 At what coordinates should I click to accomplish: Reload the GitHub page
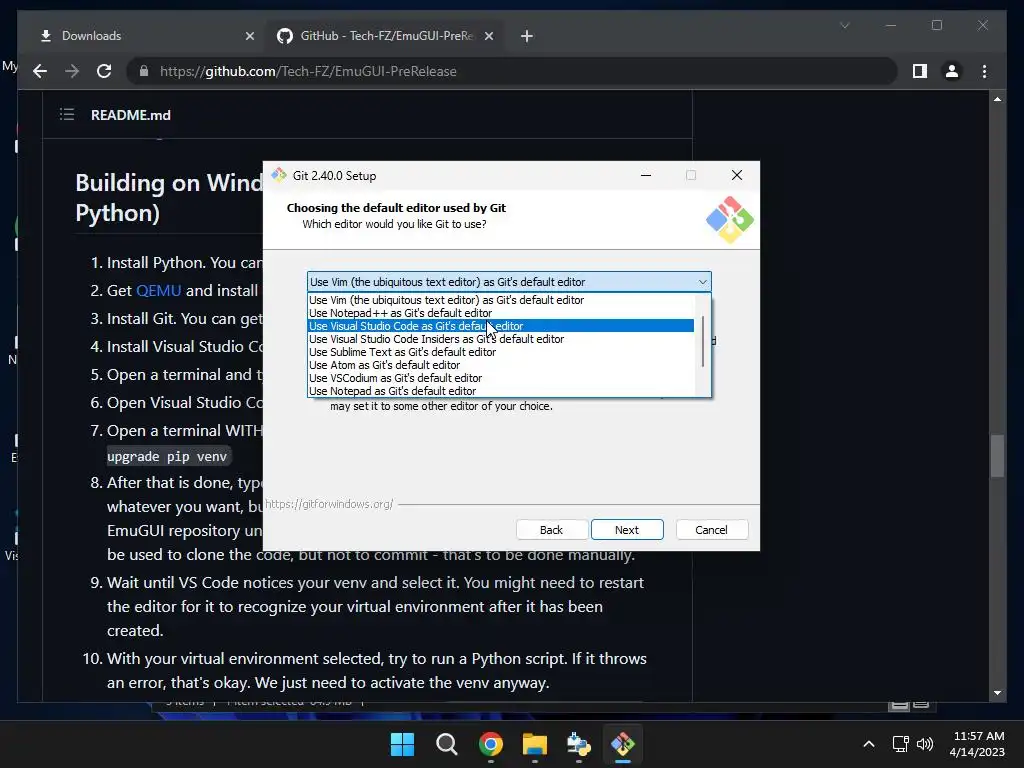click(x=104, y=71)
